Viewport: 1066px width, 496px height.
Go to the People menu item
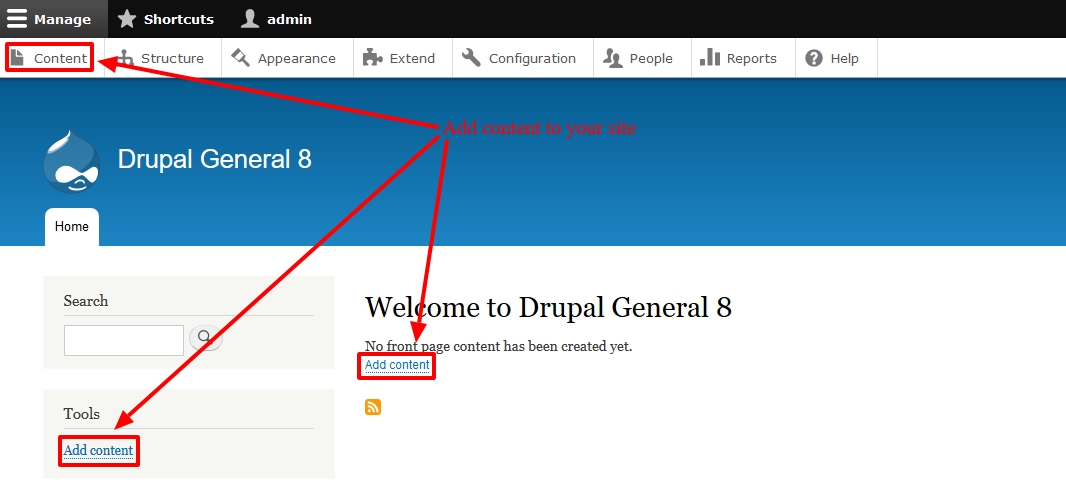coord(642,58)
